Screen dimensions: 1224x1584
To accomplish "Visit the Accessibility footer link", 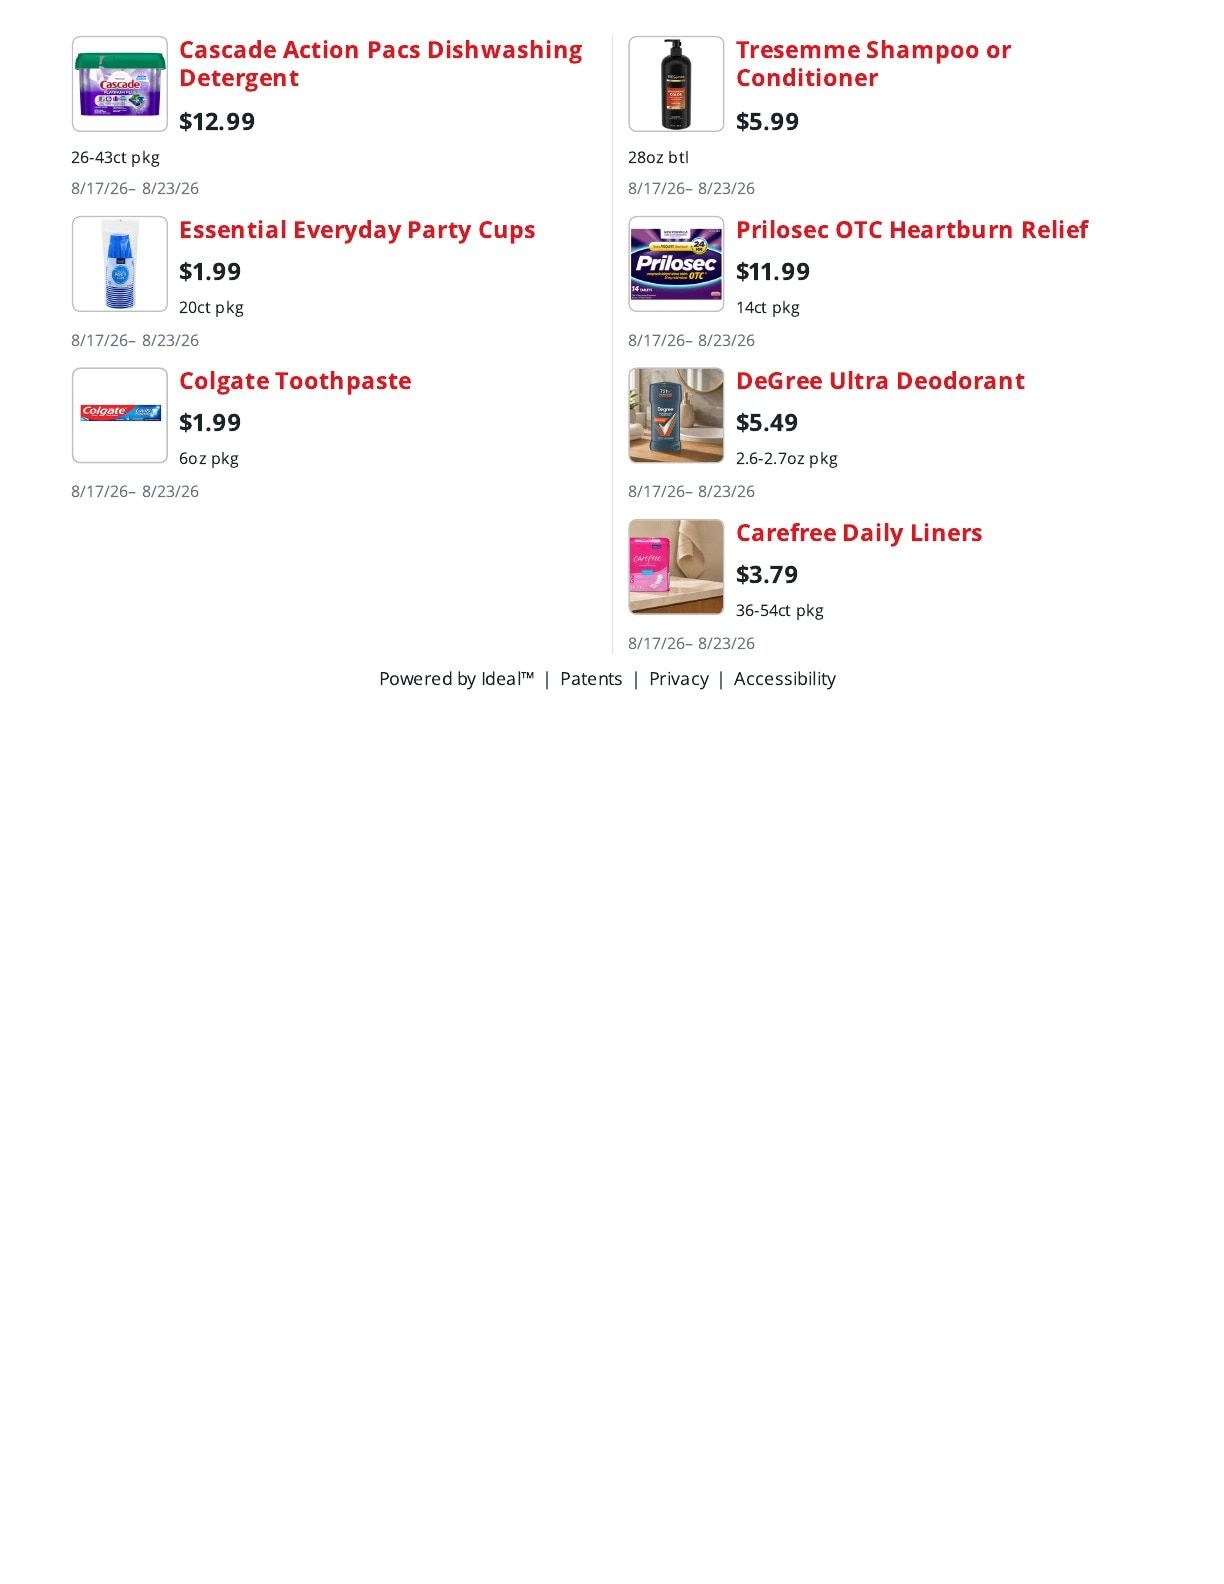I will point(785,679).
